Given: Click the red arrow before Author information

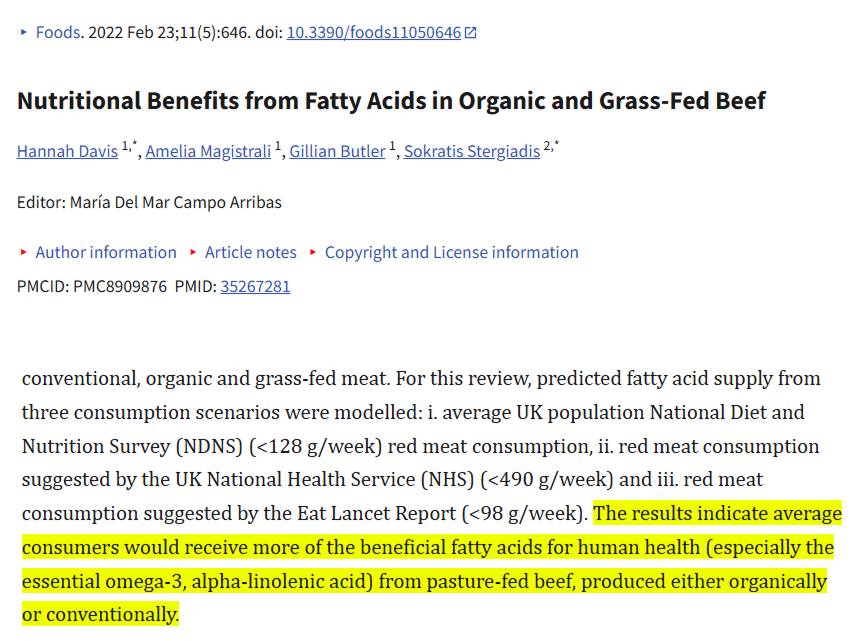Looking at the screenshot, I should [24, 252].
